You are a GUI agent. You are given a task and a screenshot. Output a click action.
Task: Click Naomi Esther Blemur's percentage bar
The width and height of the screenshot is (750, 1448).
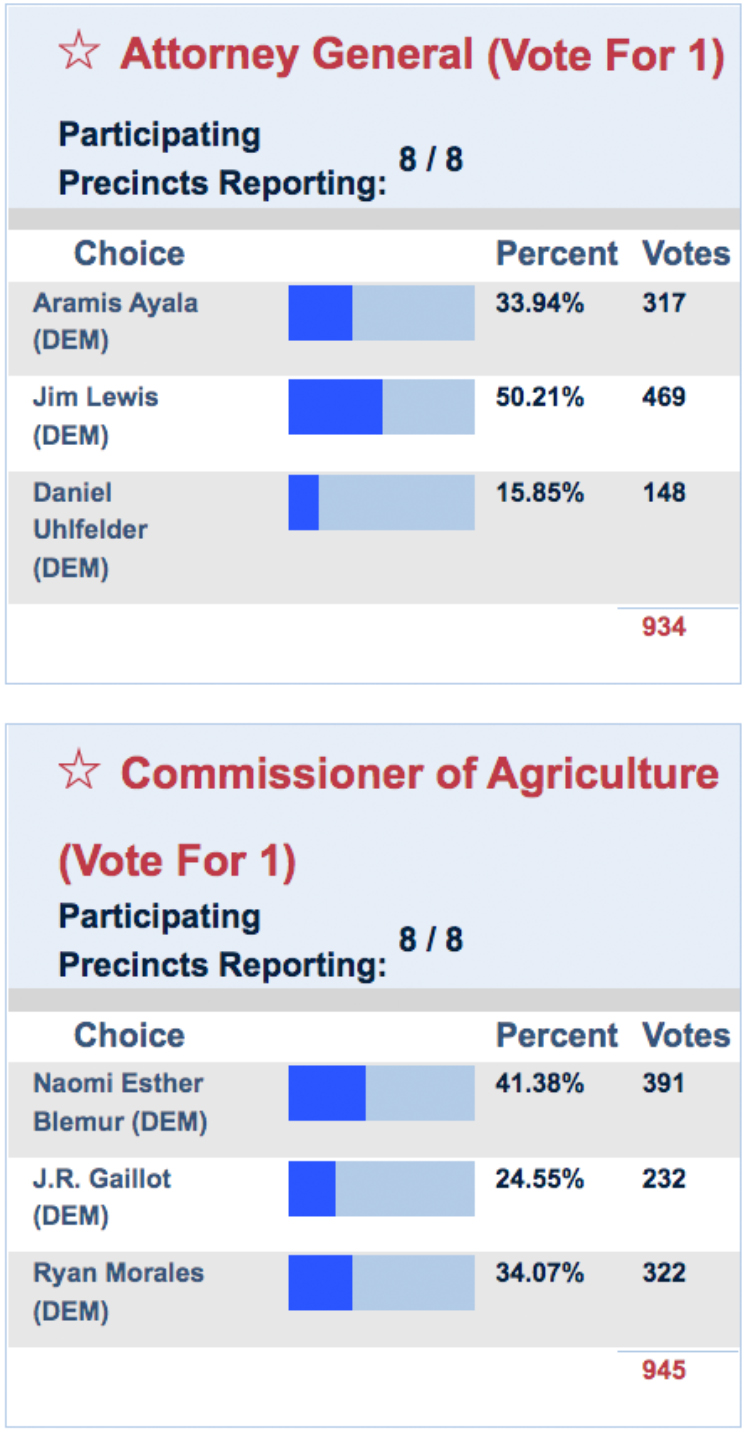381,1093
